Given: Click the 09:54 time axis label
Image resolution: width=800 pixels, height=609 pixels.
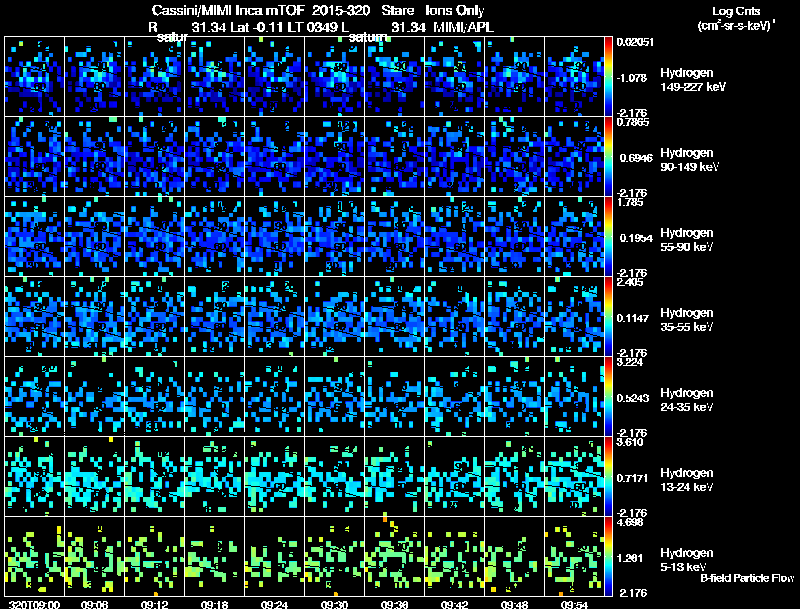Looking at the screenshot, I should pos(574,605).
